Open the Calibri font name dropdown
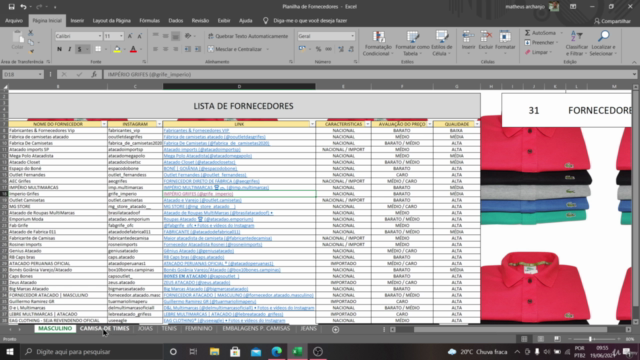This screenshot has height=360, width=640. pyautogui.click(x=100, y=36)
